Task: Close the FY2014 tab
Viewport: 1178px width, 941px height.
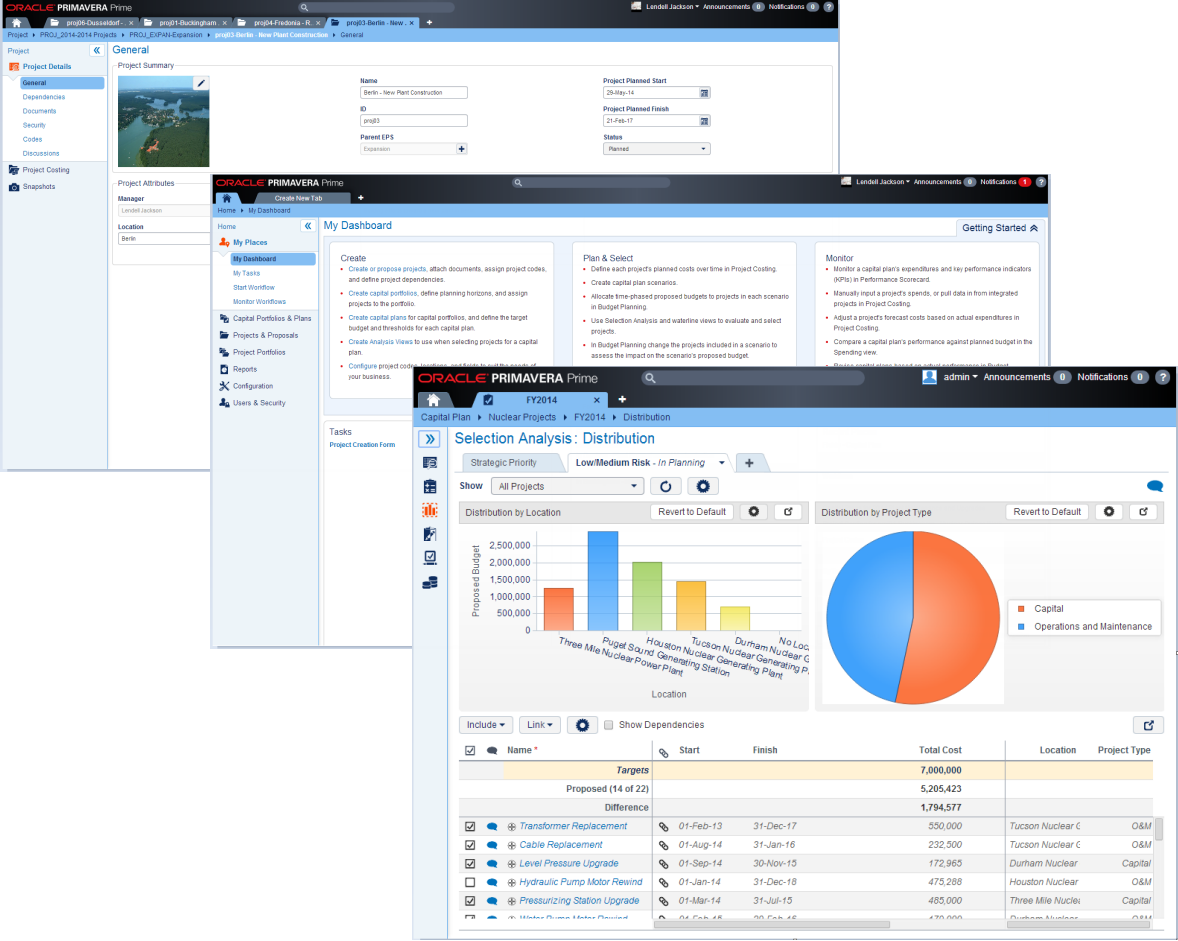Action: click(597, 400)
